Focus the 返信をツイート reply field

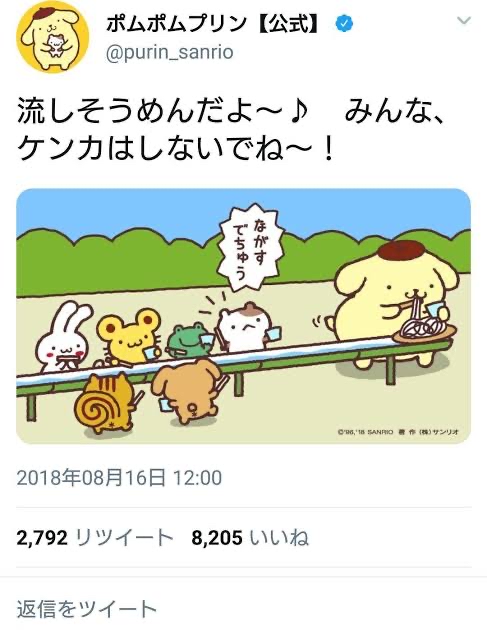point(244,609)
